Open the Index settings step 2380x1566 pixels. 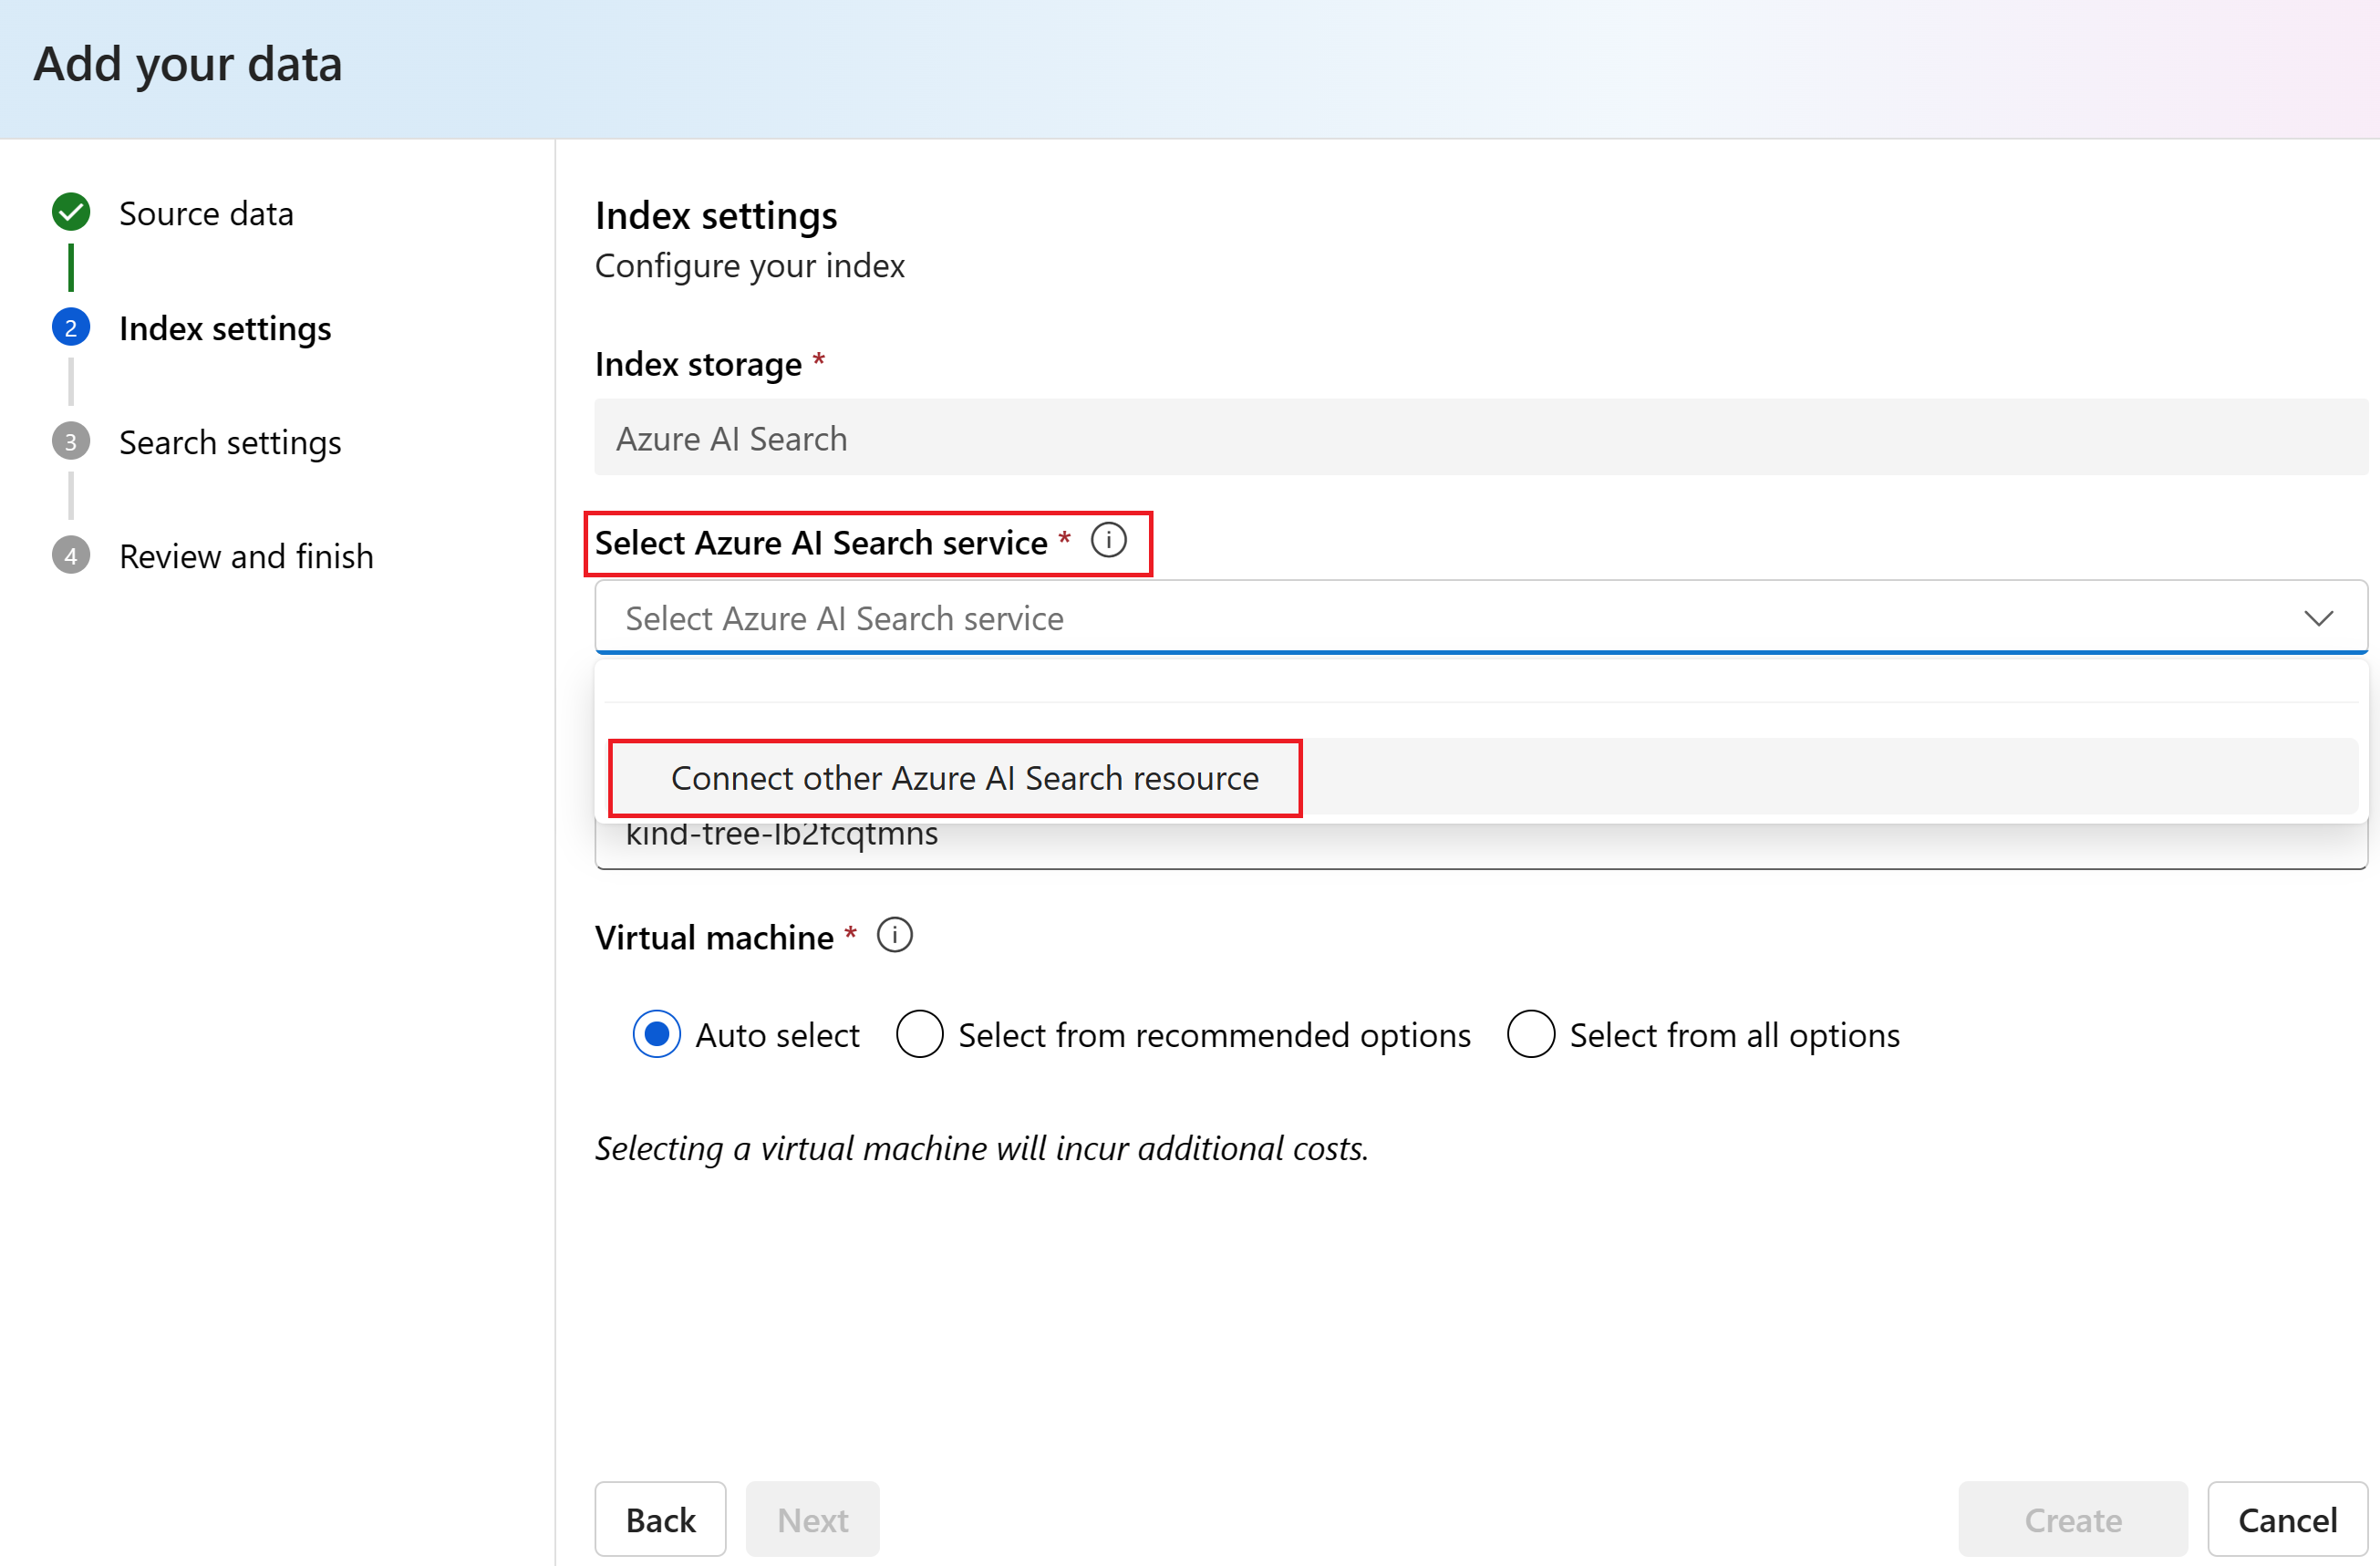pos(225,328)
